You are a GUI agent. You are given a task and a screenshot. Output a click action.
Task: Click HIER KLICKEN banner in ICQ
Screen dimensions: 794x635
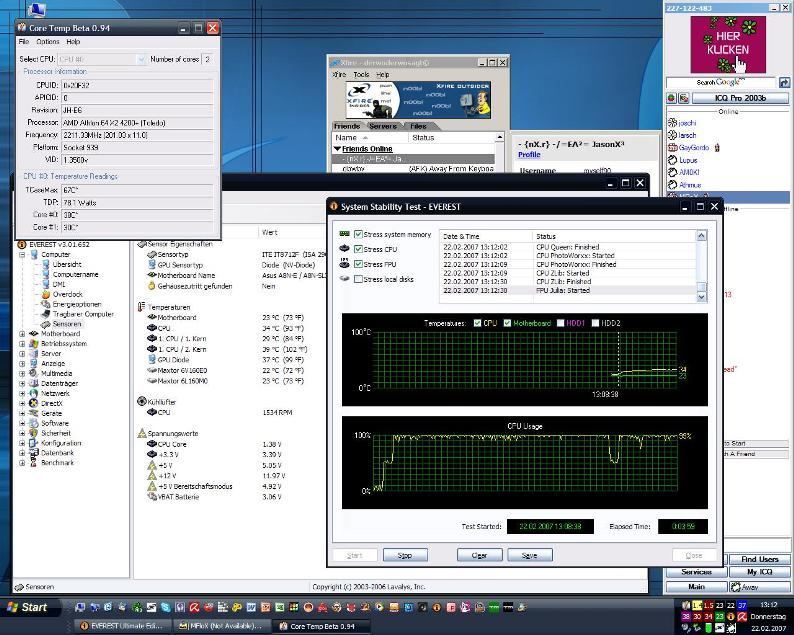click(x=728, y=44)
